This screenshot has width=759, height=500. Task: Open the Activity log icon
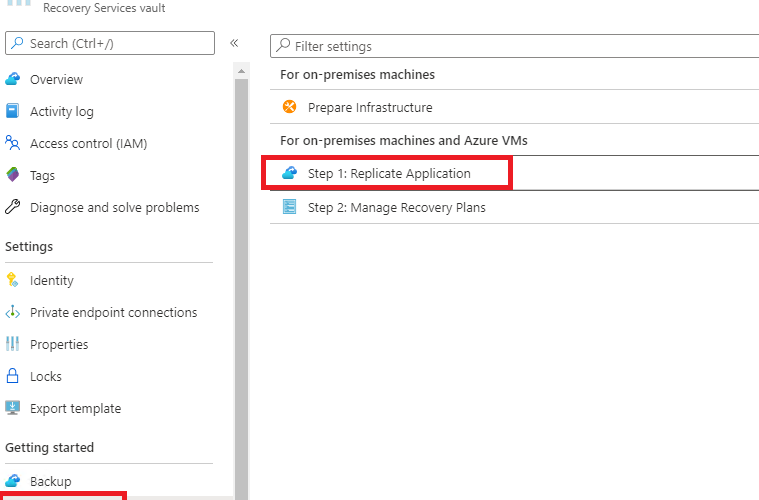13,111
